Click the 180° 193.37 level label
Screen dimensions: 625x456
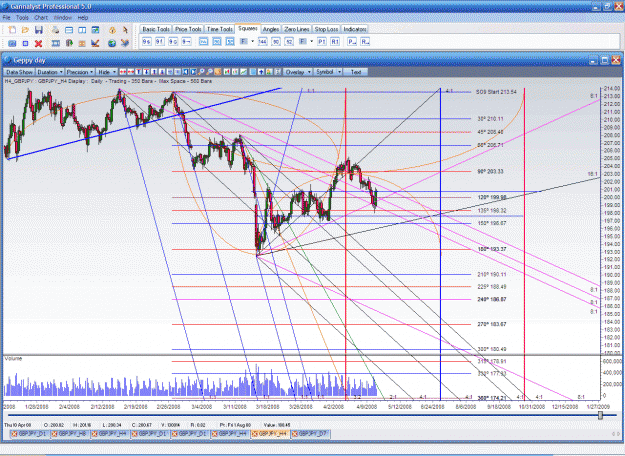(492, 249)
